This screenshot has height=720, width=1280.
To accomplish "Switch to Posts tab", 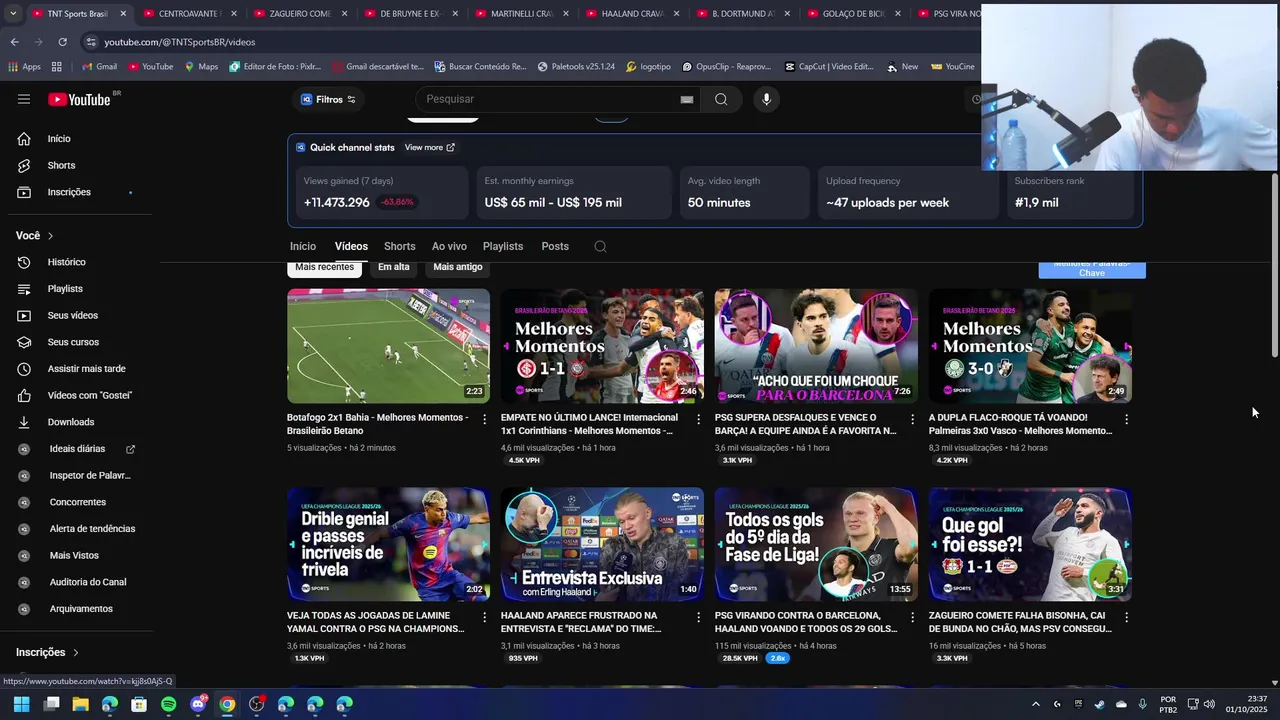I will [x=555, y=246].
